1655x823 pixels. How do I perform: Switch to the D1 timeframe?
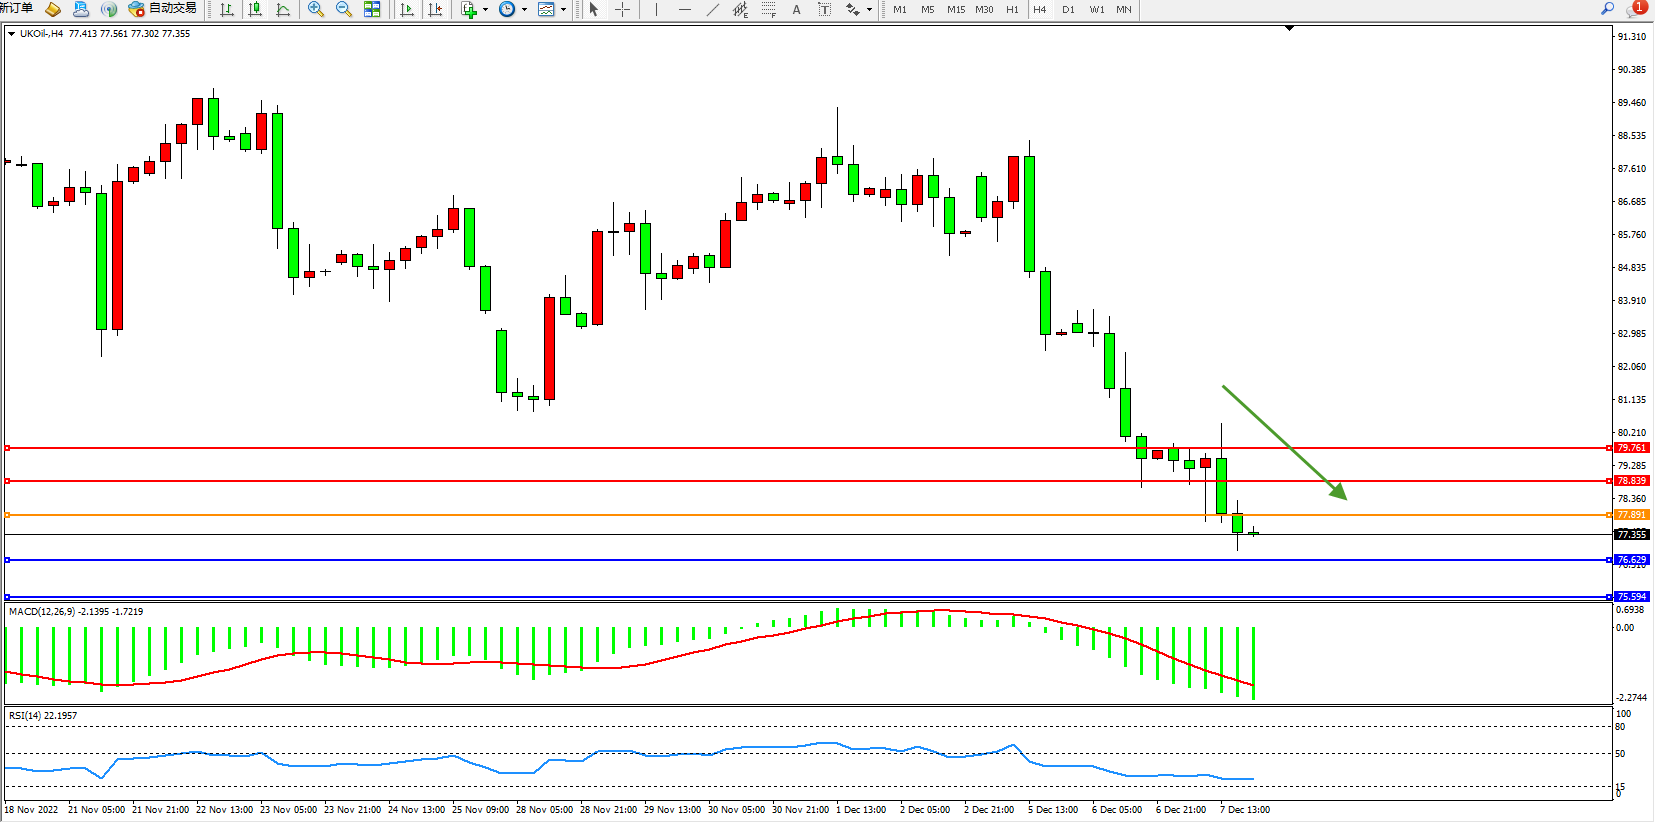[1068, 9]
